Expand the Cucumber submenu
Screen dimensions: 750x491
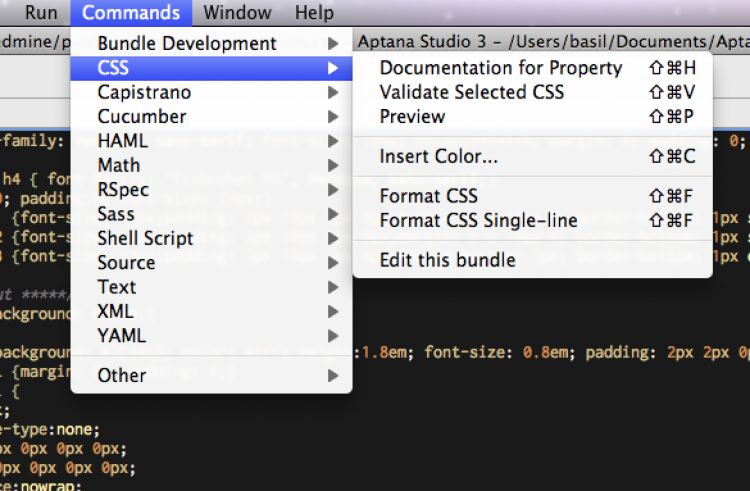142,117
